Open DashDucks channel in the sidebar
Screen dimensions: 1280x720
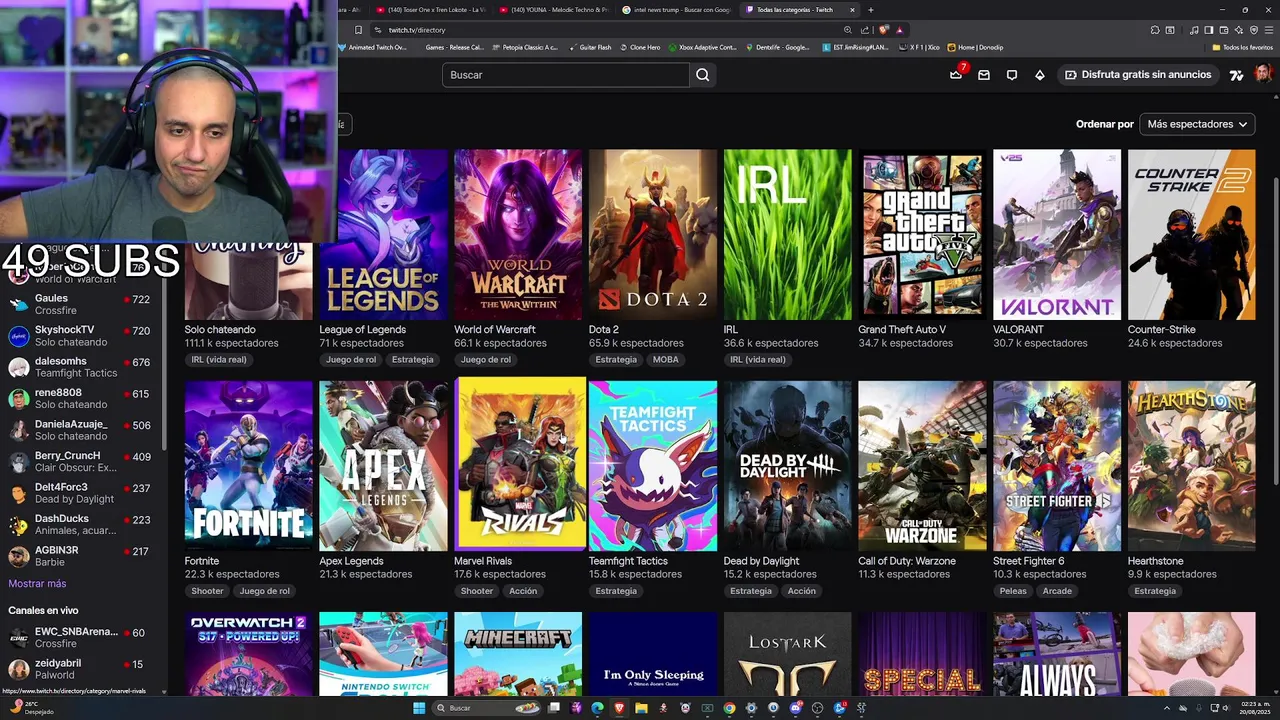tap(80, 525)
